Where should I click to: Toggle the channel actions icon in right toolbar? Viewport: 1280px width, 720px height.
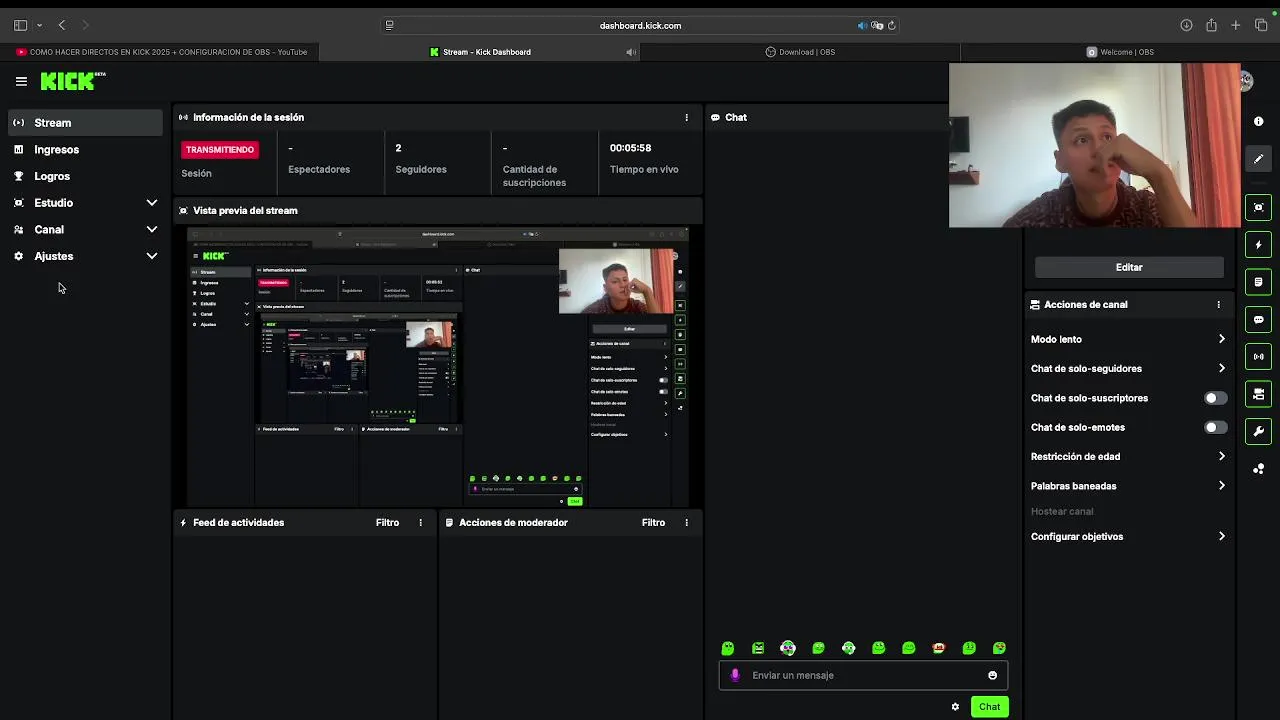pos(1259,394)
